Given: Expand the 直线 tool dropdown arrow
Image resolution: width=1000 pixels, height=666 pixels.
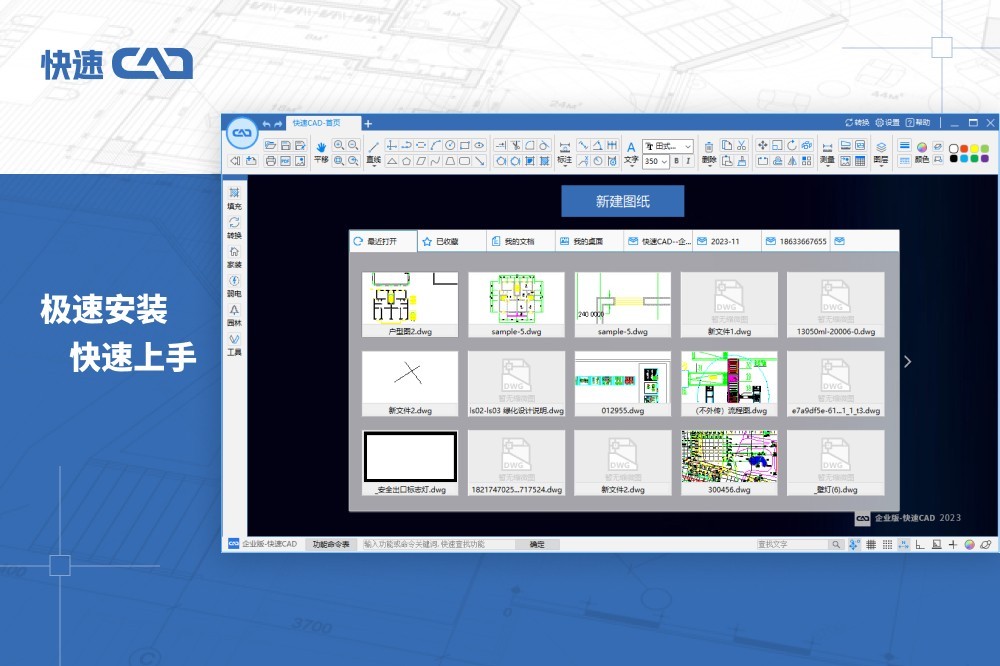Looking at the screenshot, I should coord(374,167).
